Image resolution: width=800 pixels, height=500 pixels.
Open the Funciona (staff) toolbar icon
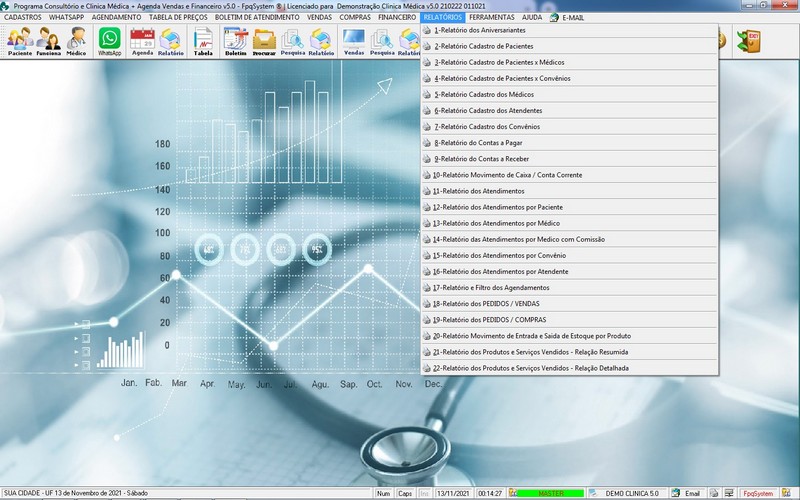click(x=48, y=41)
